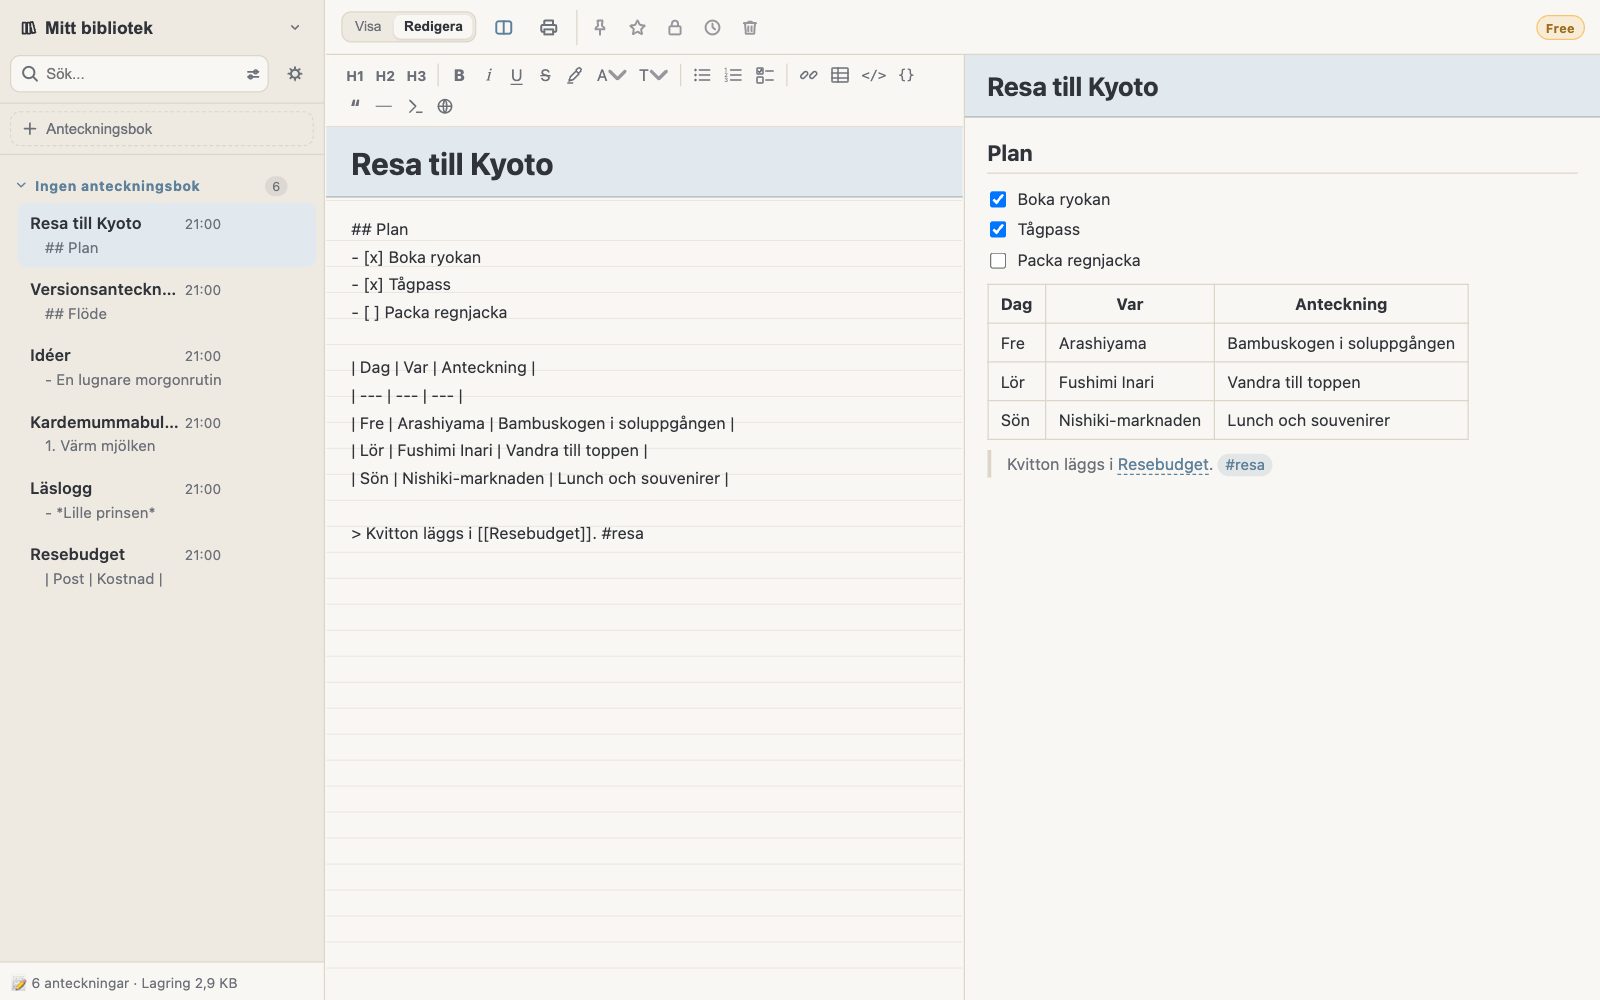The height and width of the screenshot is (1000, 1600).
Task: Switch to the Visa tab
Action: [368, 27]
